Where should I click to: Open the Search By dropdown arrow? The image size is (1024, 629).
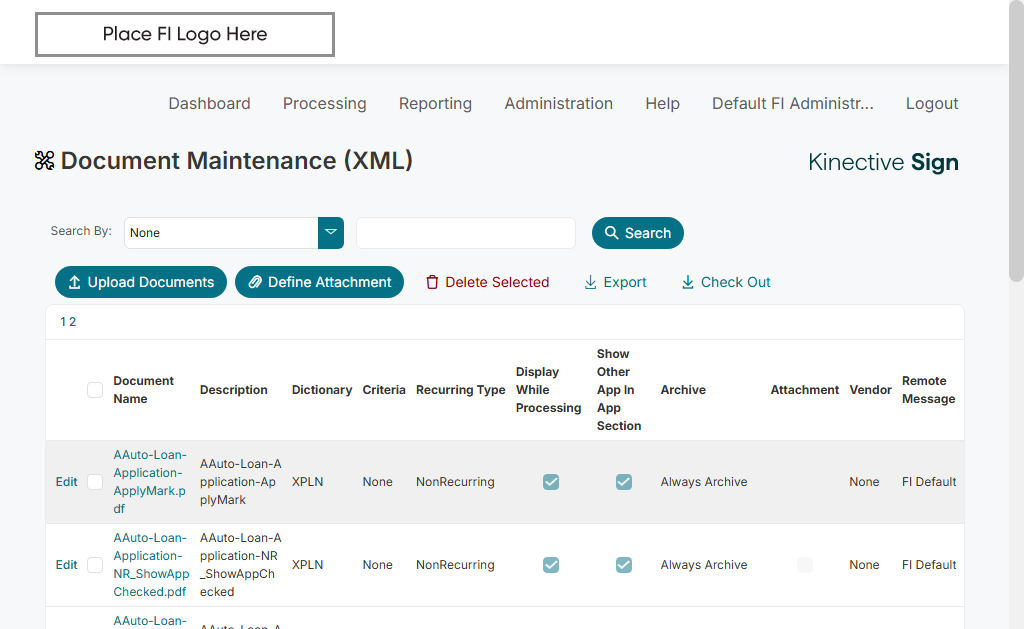[x=331, y=233]
